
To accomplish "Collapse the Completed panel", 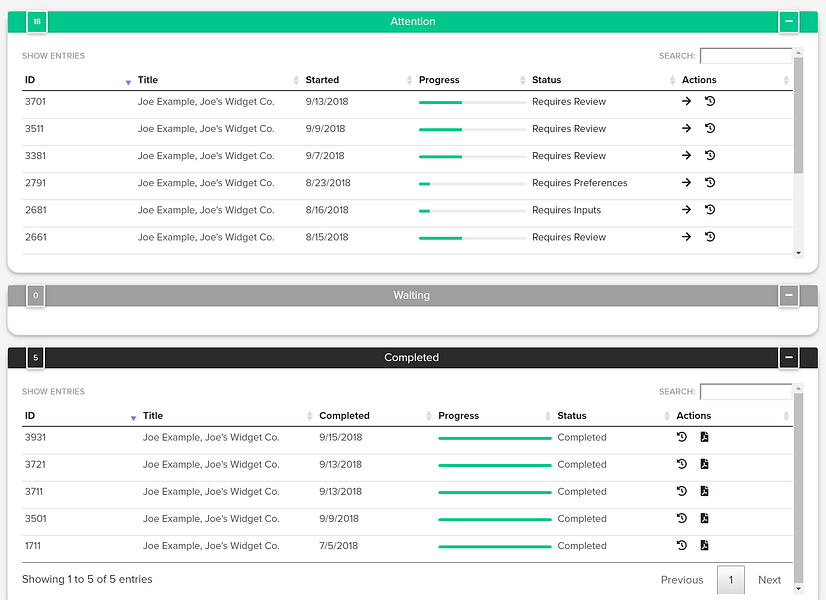I will click(788, 357).
